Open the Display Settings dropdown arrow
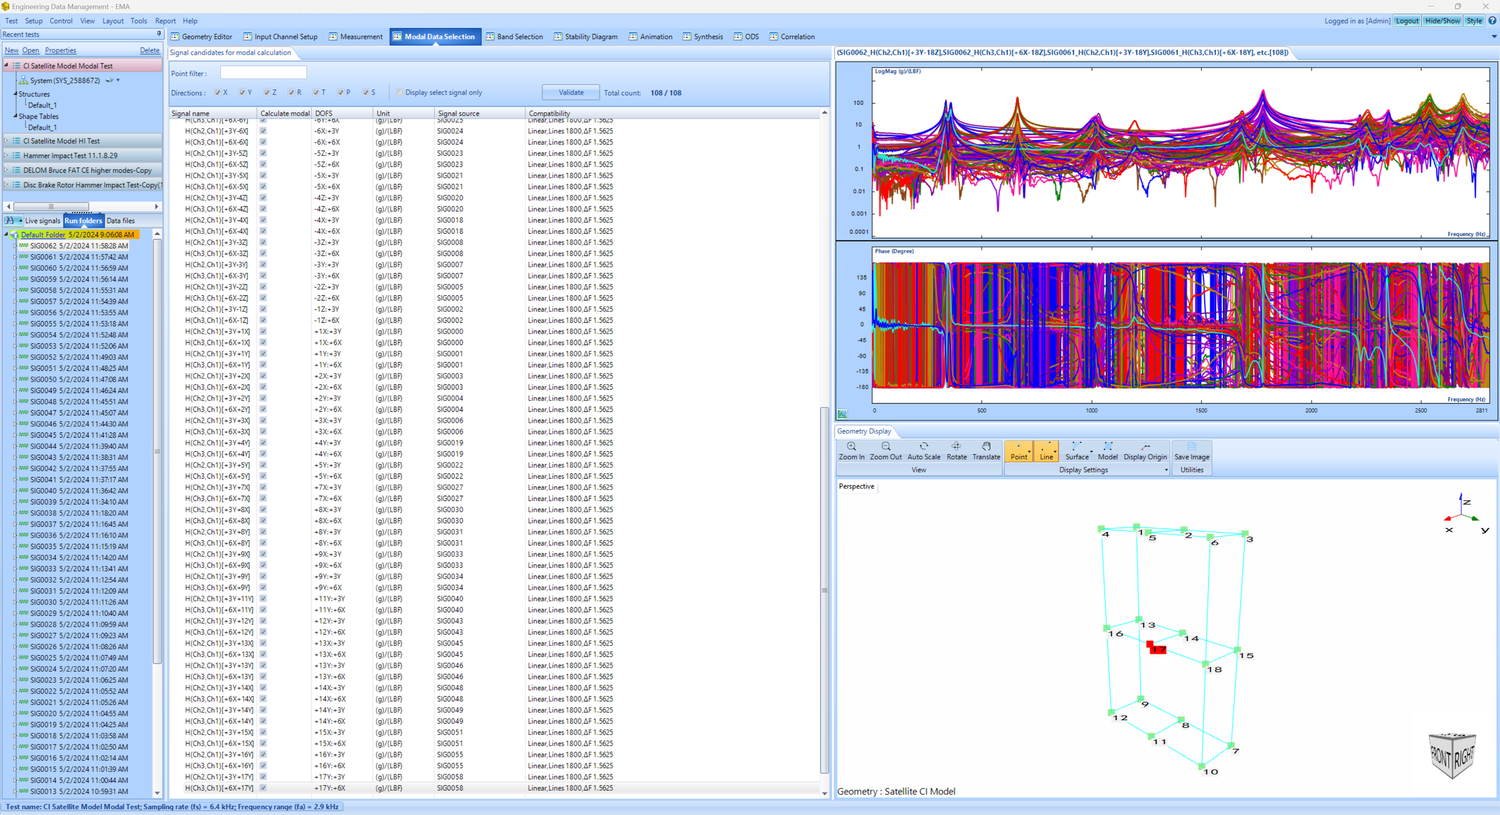Viewport: 1500px width, 815px height. point(1166,469)
